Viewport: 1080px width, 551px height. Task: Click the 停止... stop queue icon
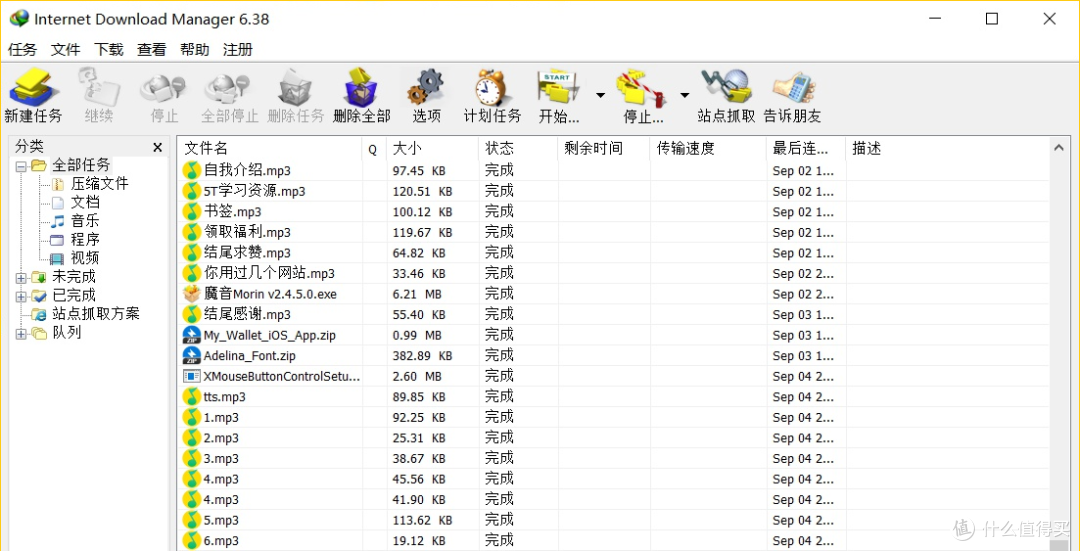(x=641, y=88)
